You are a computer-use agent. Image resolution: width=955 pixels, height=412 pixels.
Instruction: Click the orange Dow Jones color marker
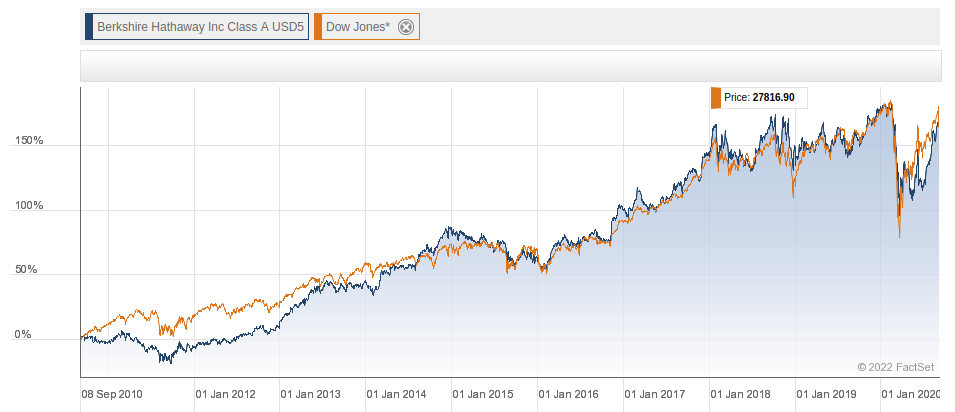(317, 27)
